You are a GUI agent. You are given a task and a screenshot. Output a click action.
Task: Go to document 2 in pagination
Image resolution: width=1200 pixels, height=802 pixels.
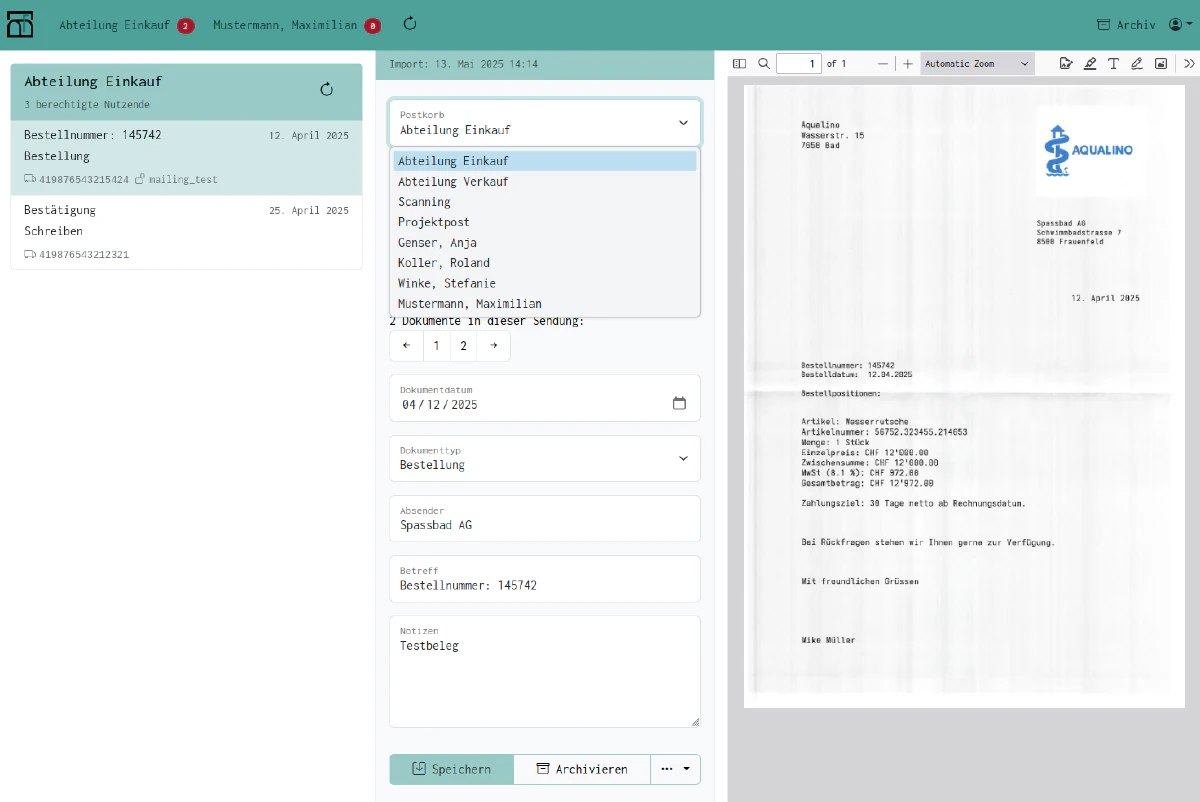point(464,345)
